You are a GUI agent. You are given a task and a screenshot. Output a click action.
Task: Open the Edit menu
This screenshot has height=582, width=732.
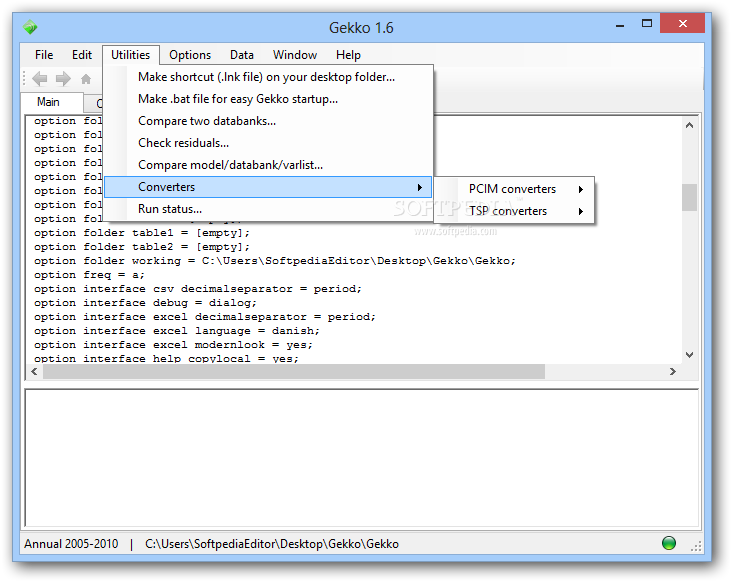[82, 55]
